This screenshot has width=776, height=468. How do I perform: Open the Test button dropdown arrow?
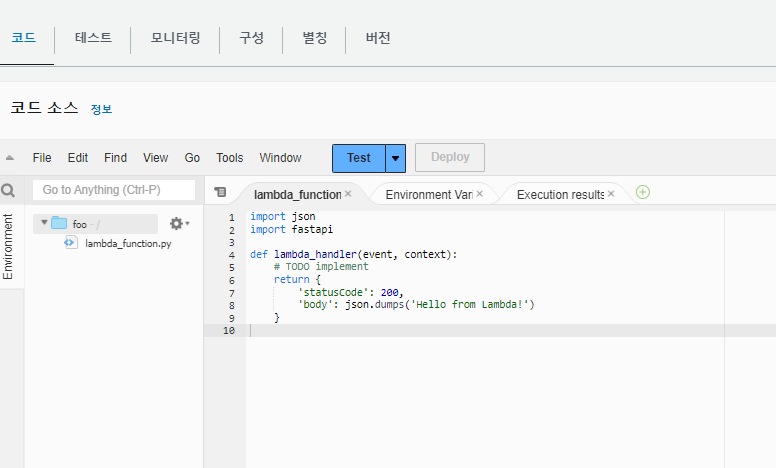pyautogui.click(x=396, y=158)
